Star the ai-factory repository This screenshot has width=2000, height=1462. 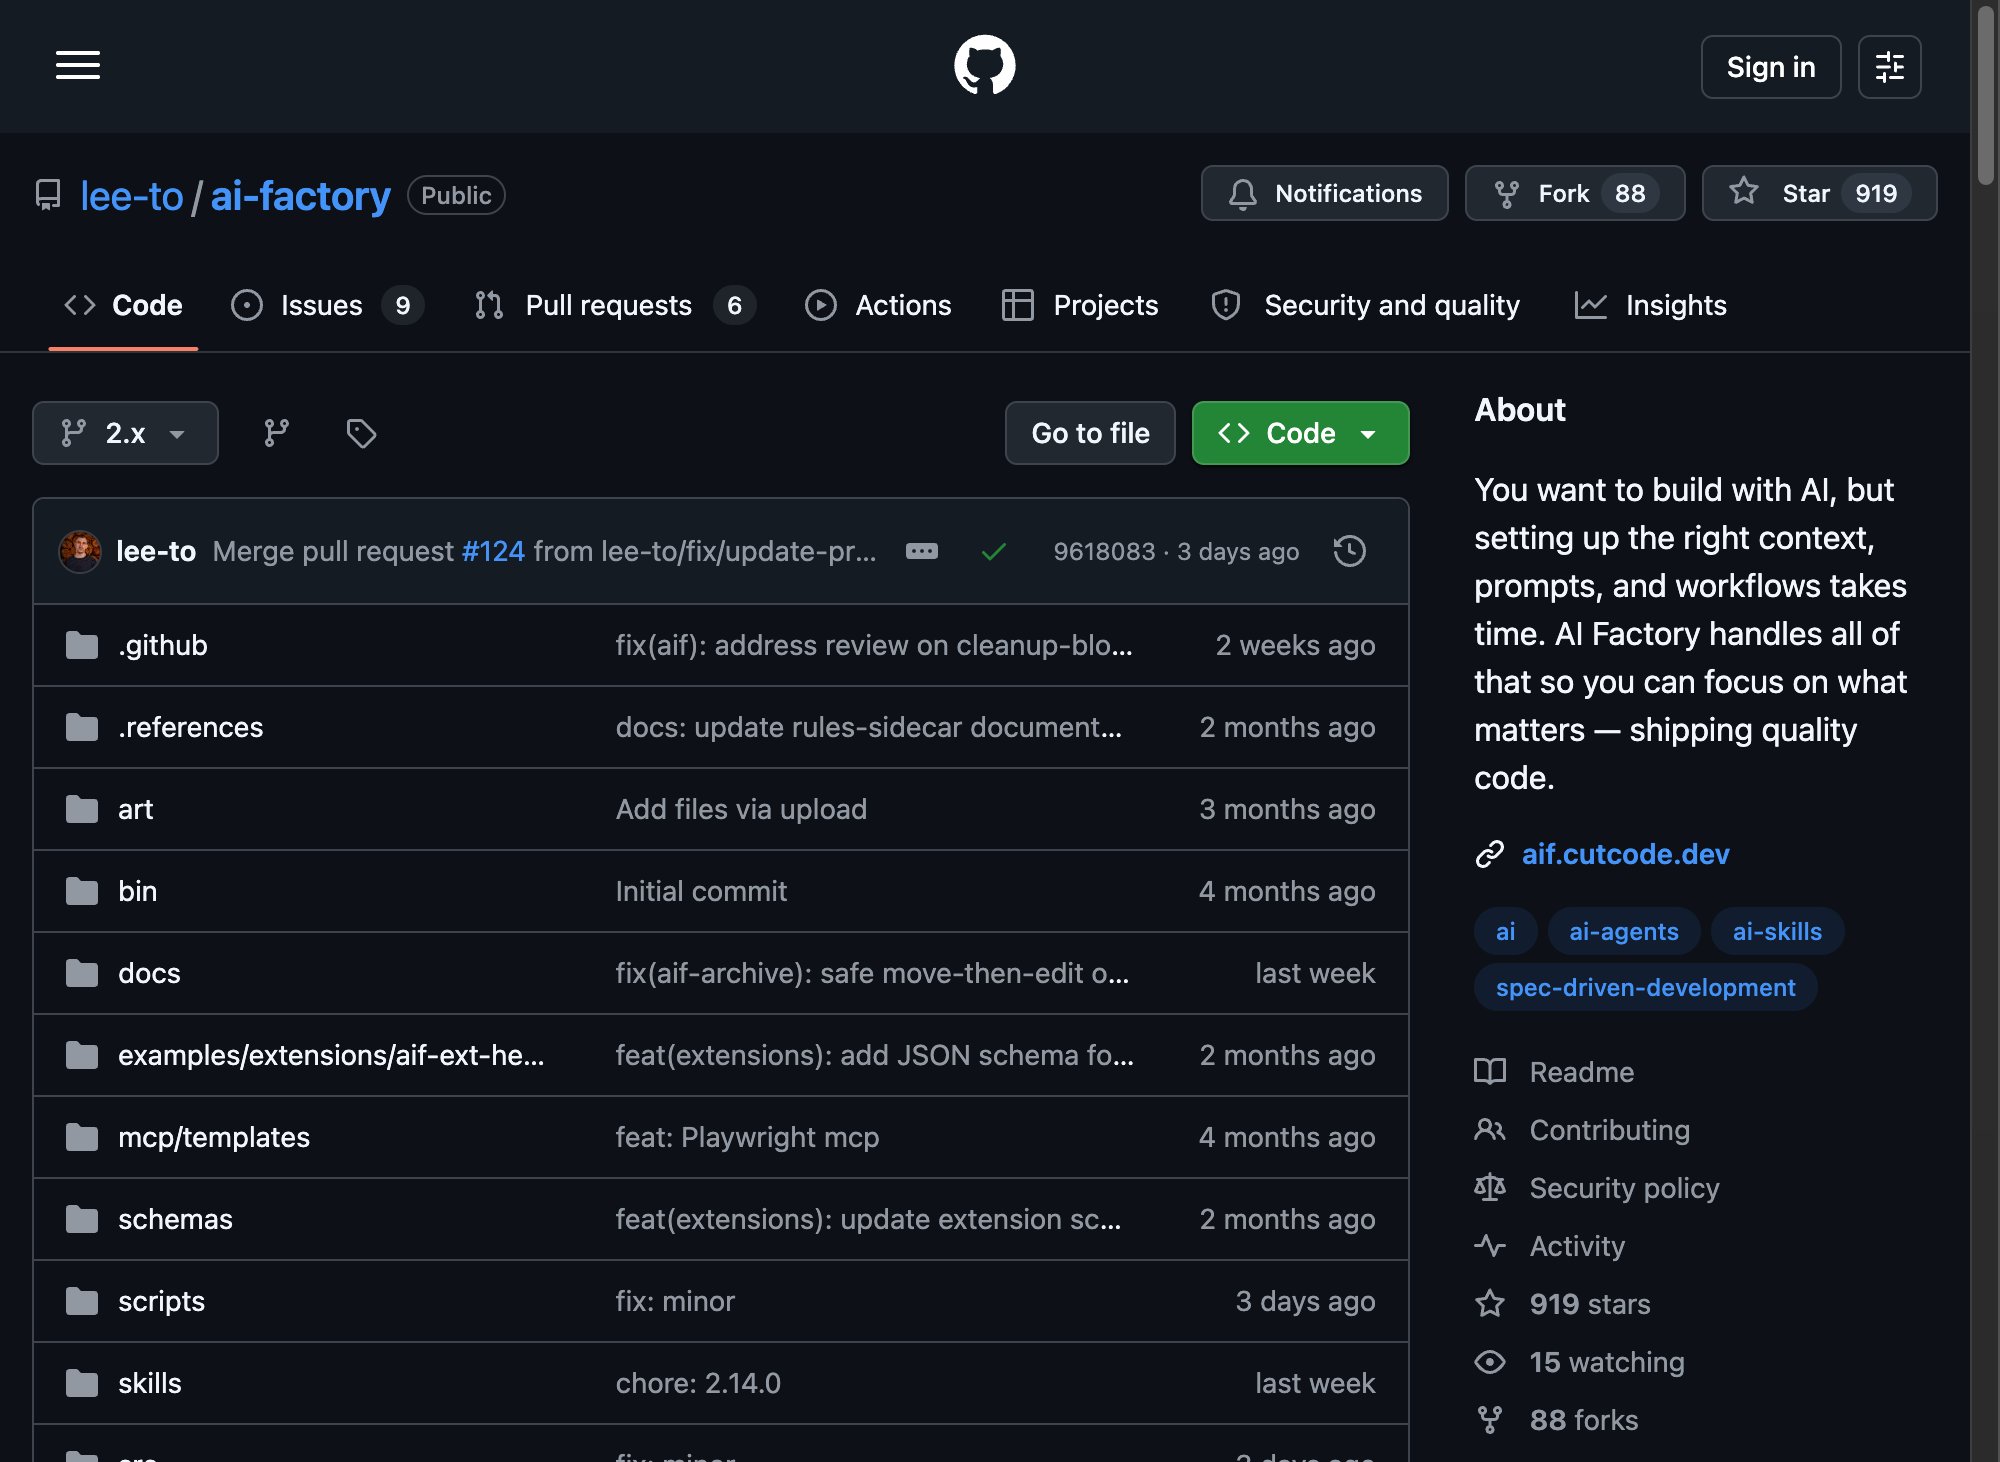click(1819, 193)
